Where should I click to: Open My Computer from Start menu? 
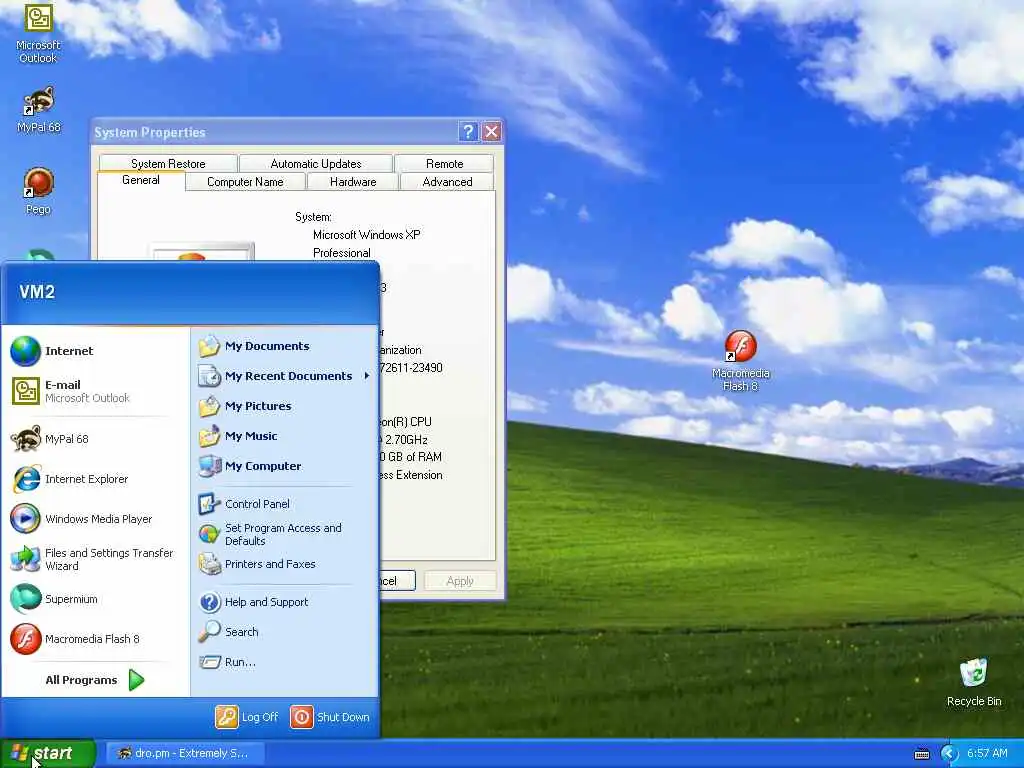(285, 466)
